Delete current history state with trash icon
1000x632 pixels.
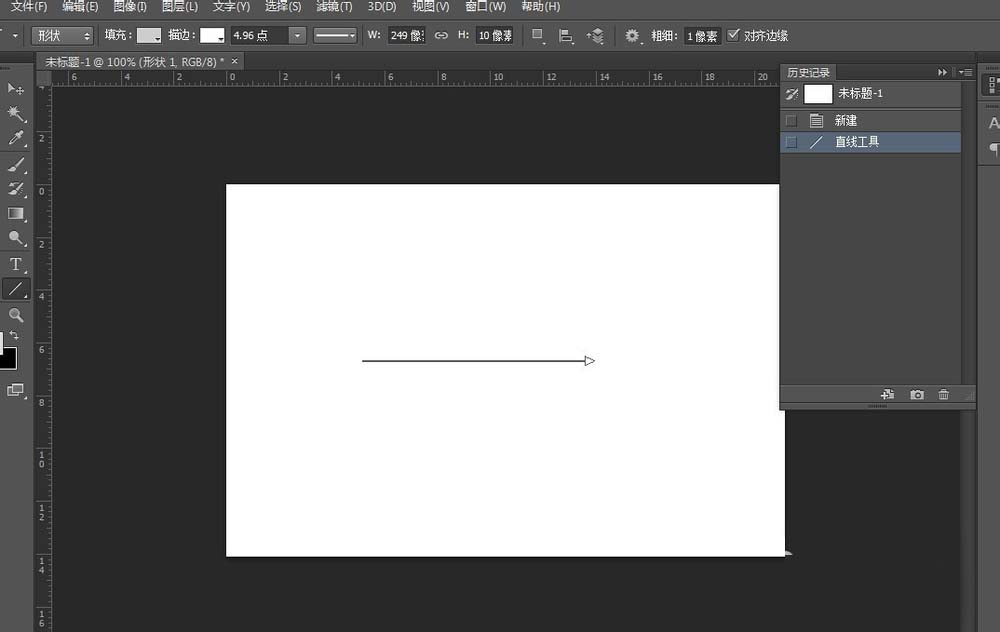click(x=944, y=394)
